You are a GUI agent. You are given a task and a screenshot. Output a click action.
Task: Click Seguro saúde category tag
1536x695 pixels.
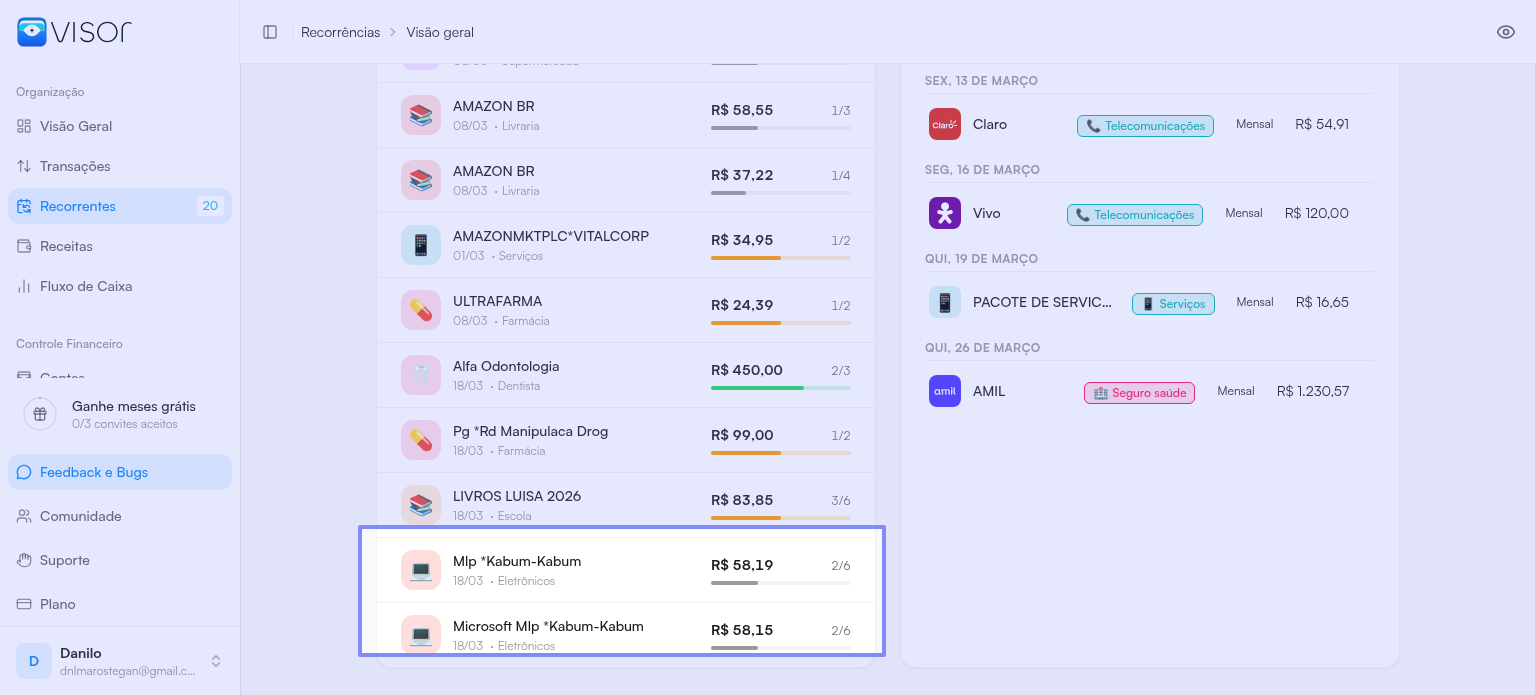[x=1139, y=393]
